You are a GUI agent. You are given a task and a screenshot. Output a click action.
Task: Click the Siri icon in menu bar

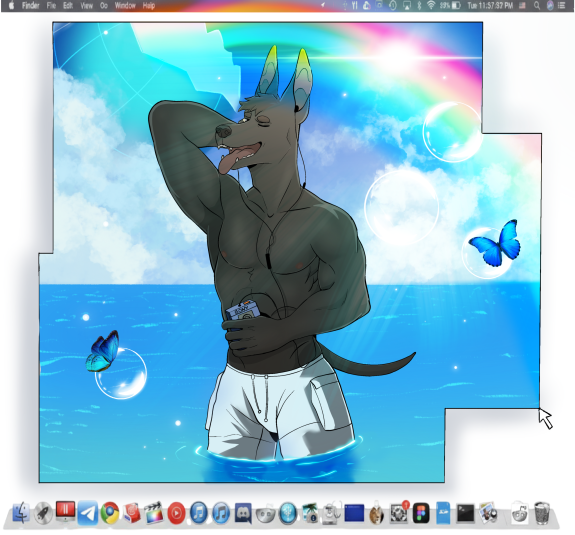[550, 6]
